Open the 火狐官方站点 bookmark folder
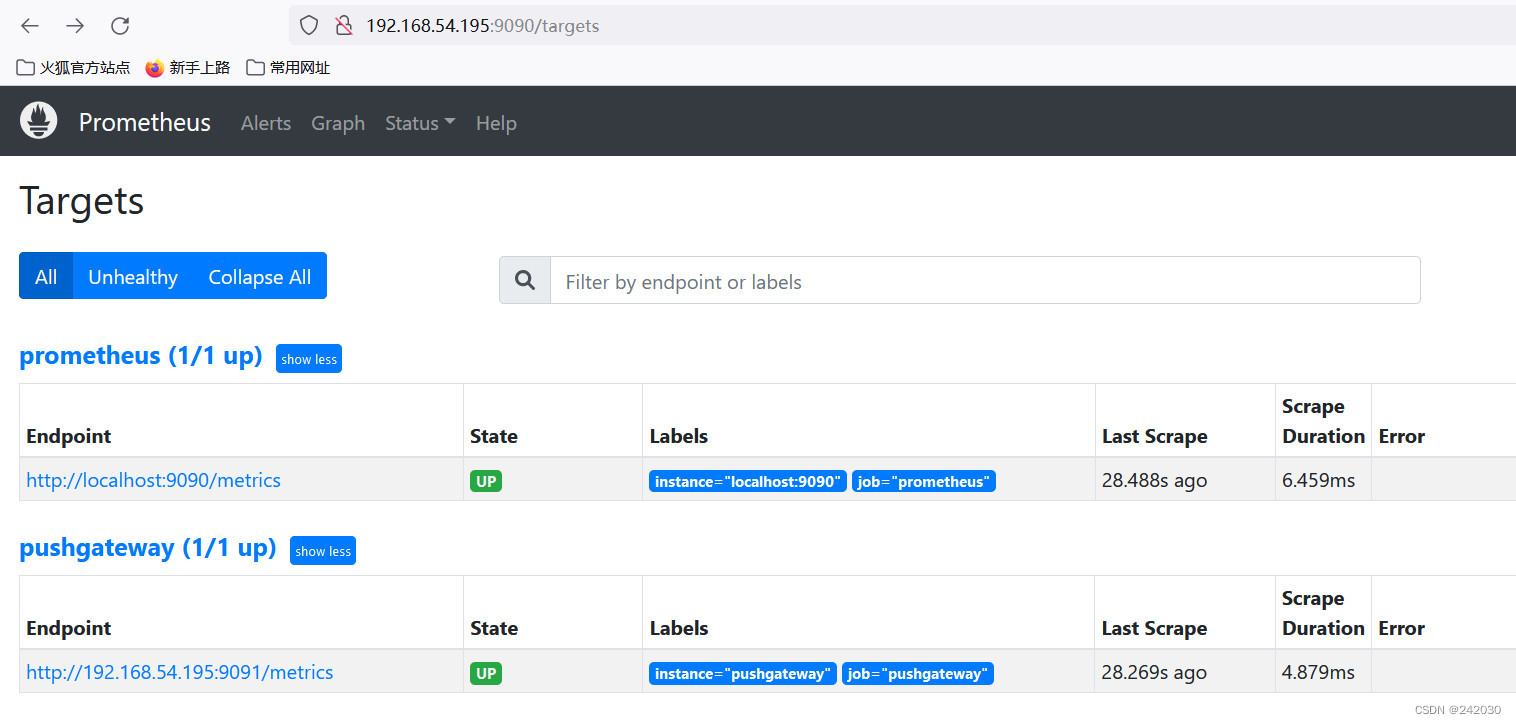This screenshot has width=1516, height=724. tap(73, 67)
